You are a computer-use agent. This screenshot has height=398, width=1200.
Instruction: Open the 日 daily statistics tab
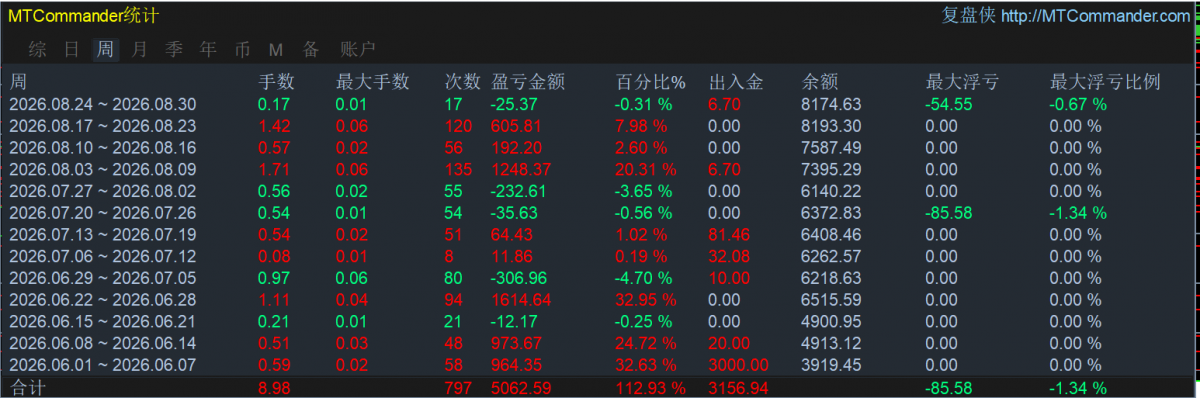(x=71, y=49)
